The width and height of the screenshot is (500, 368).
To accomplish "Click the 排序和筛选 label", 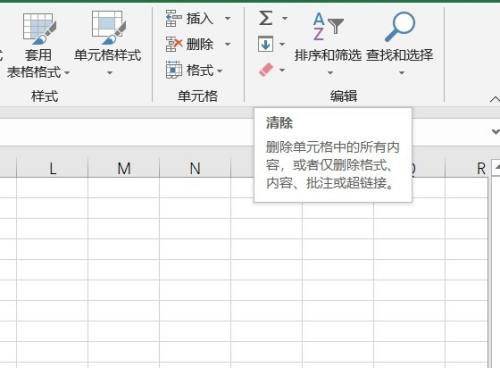I will [x=328, y=55].
